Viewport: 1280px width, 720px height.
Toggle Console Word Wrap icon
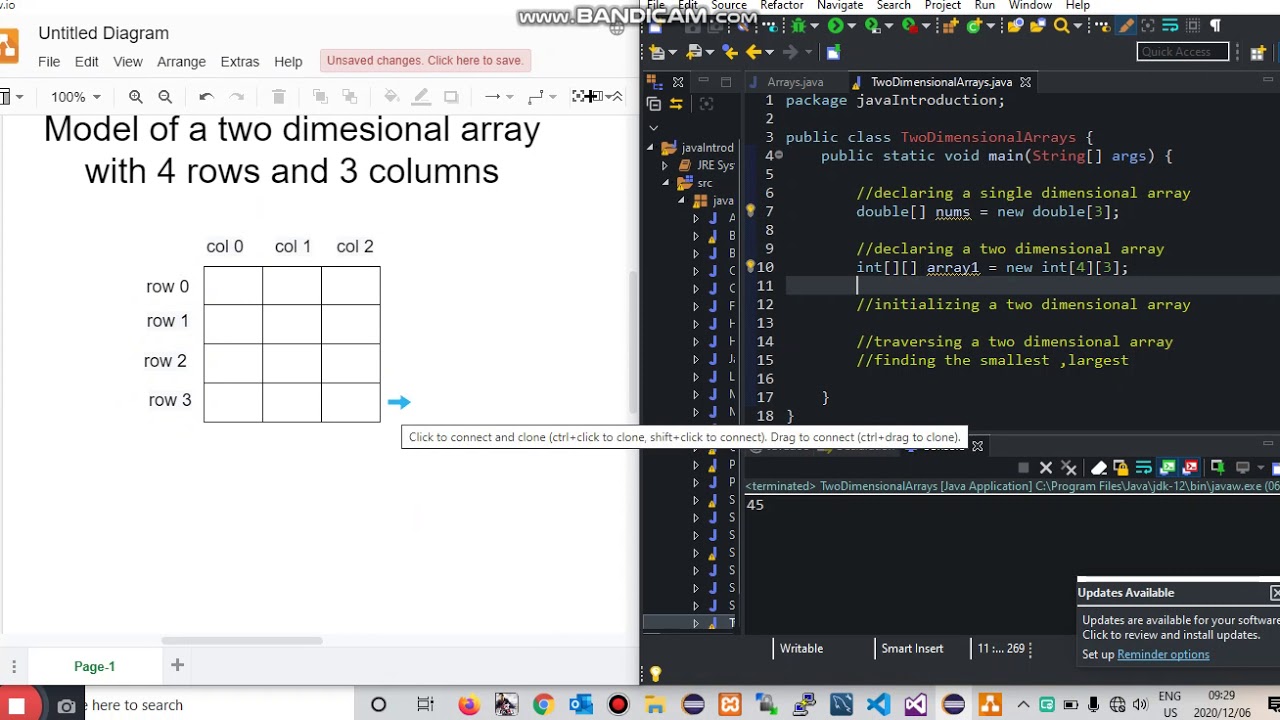(x=1144, y=467)
